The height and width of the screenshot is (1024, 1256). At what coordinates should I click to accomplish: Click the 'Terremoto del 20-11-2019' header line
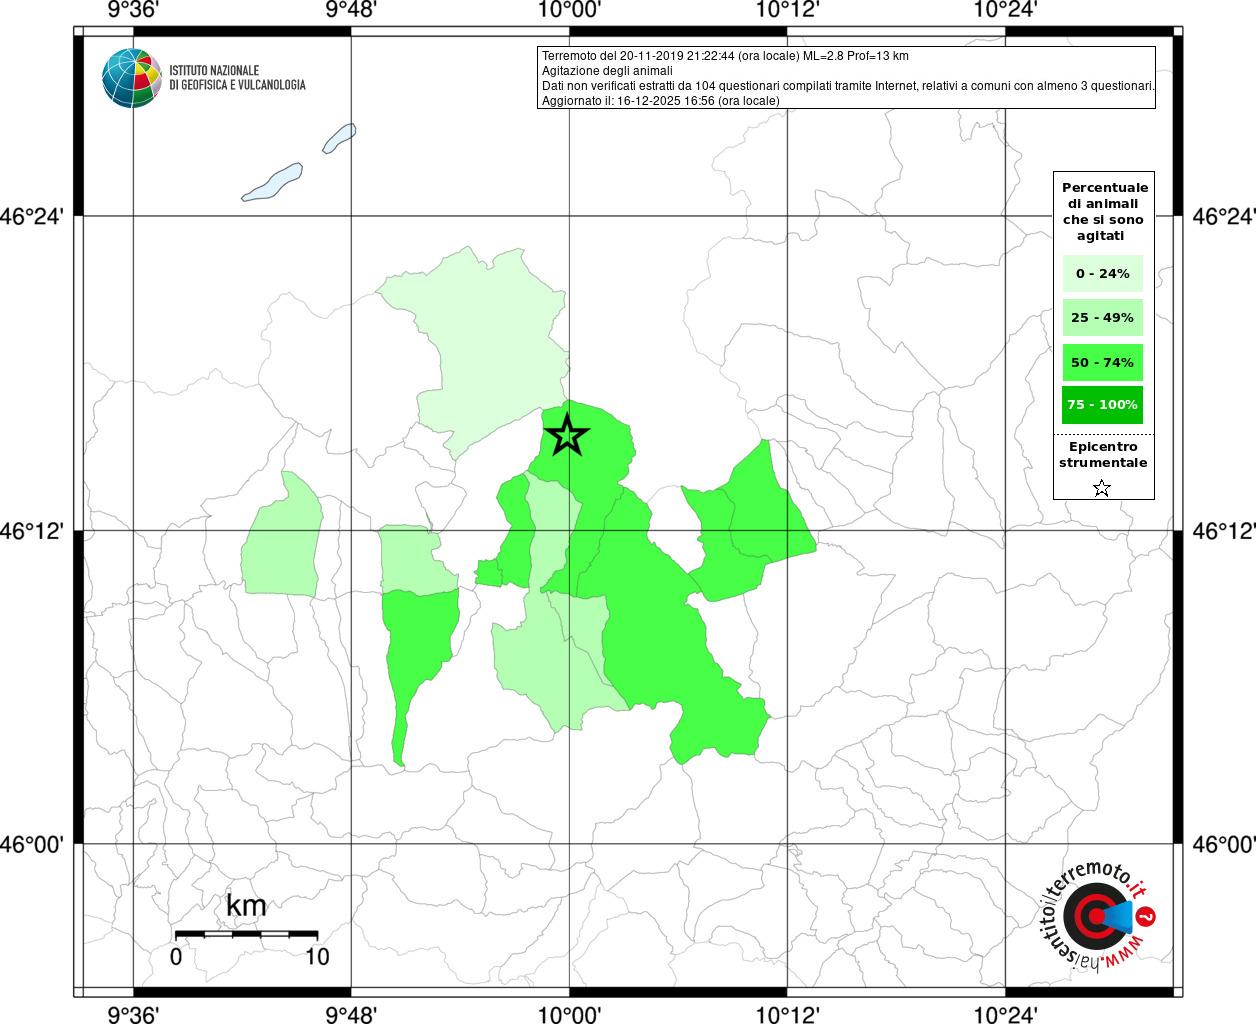[x=725, y=56]
